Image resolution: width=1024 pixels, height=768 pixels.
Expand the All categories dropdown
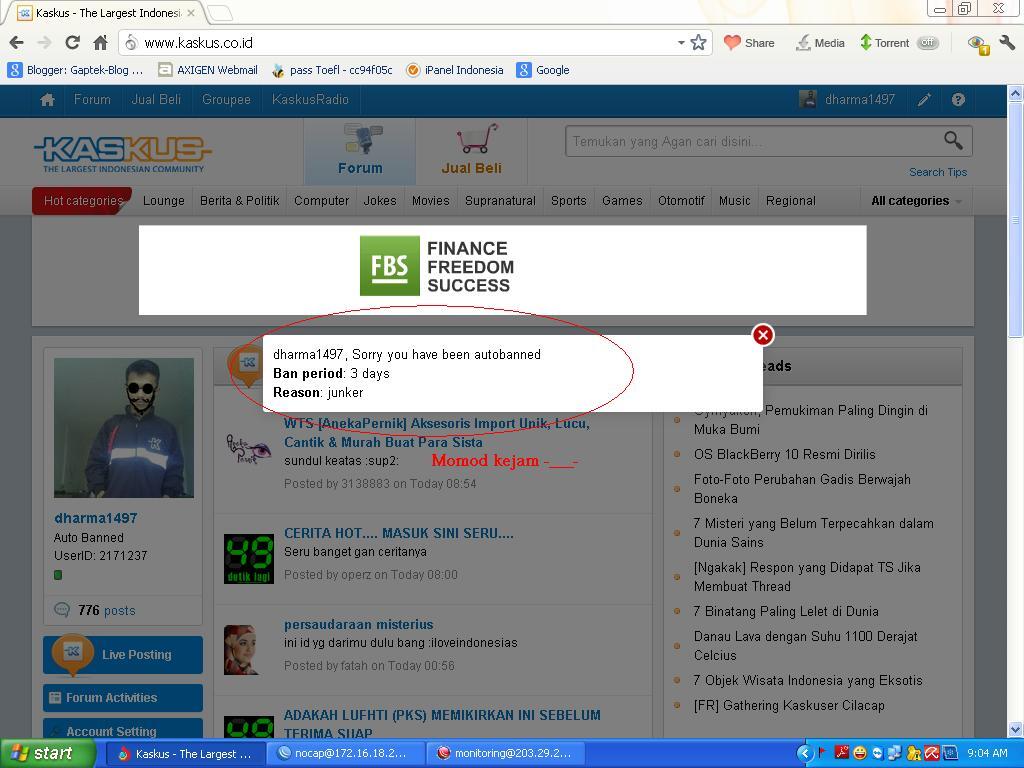click(x=916, y=200)
